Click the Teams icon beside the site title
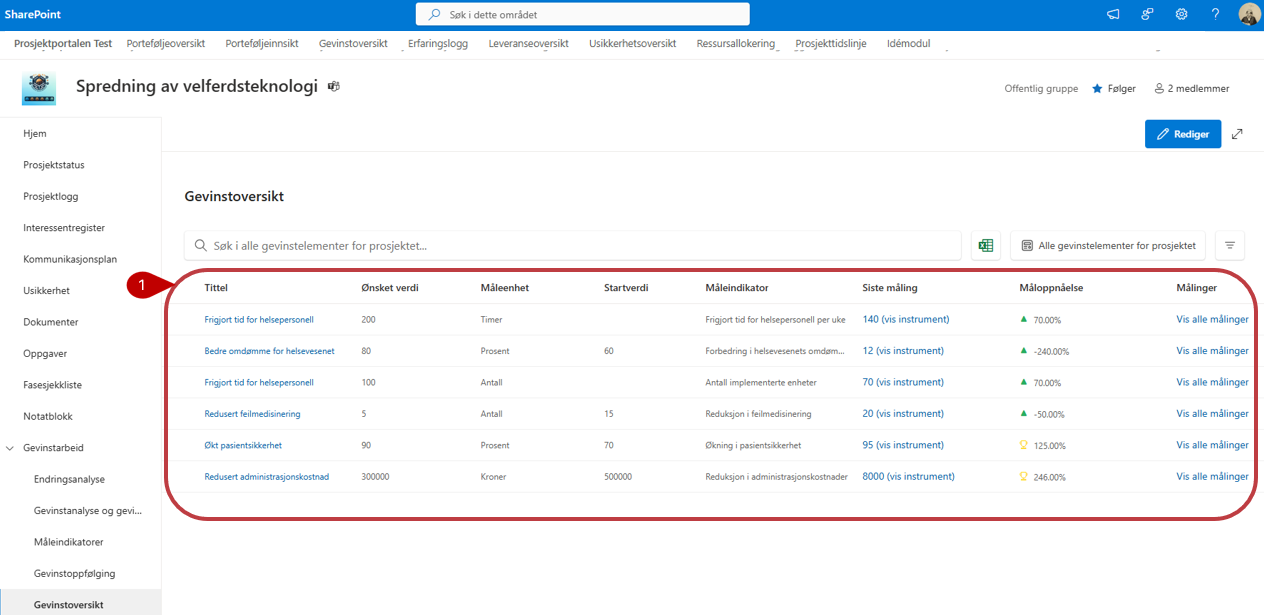The height and width of the screenshot is (615, 1264). 334,87
